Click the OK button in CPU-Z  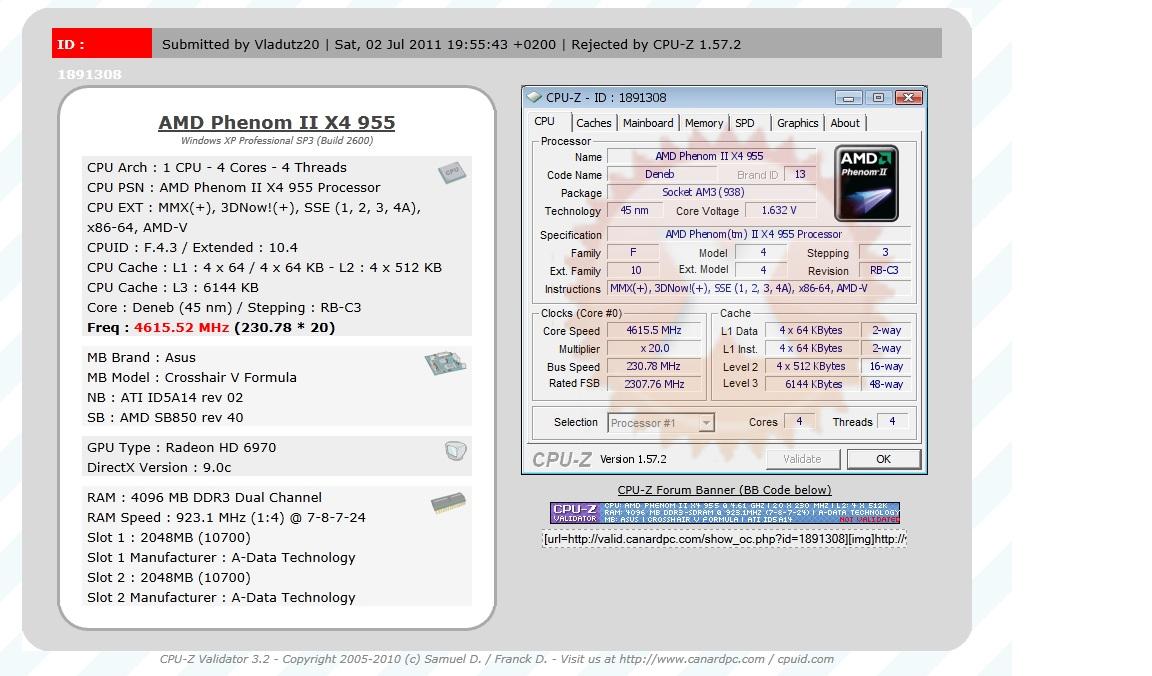[884, 459]
